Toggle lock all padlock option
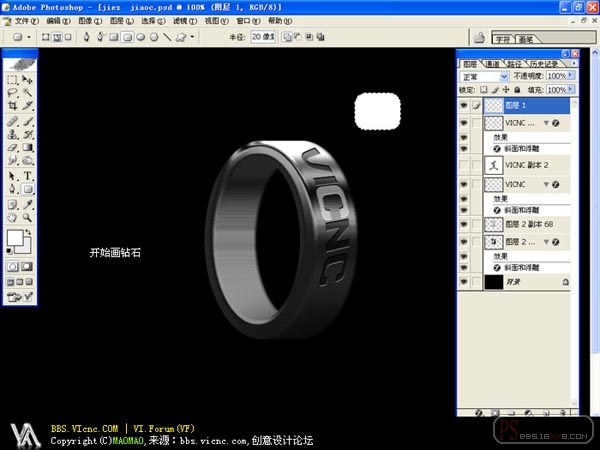Screen dimensions: 600x450 pos(517,90)
